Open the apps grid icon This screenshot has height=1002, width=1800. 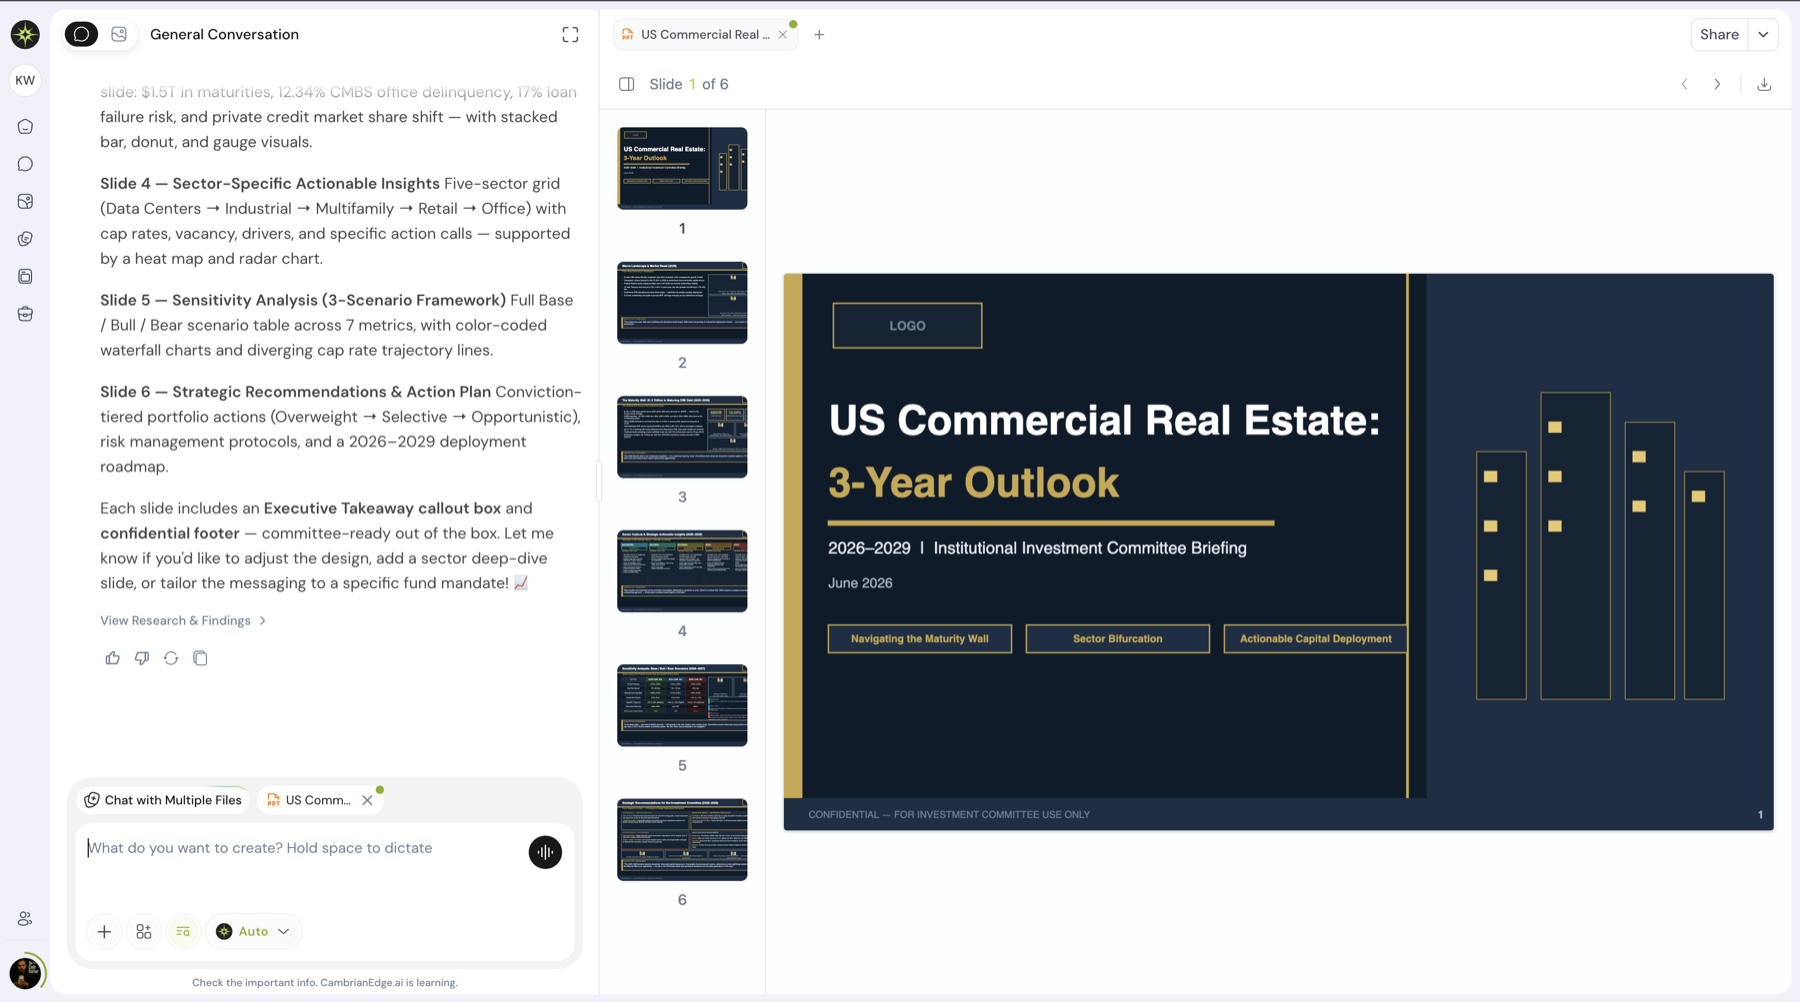coord(144,932)
